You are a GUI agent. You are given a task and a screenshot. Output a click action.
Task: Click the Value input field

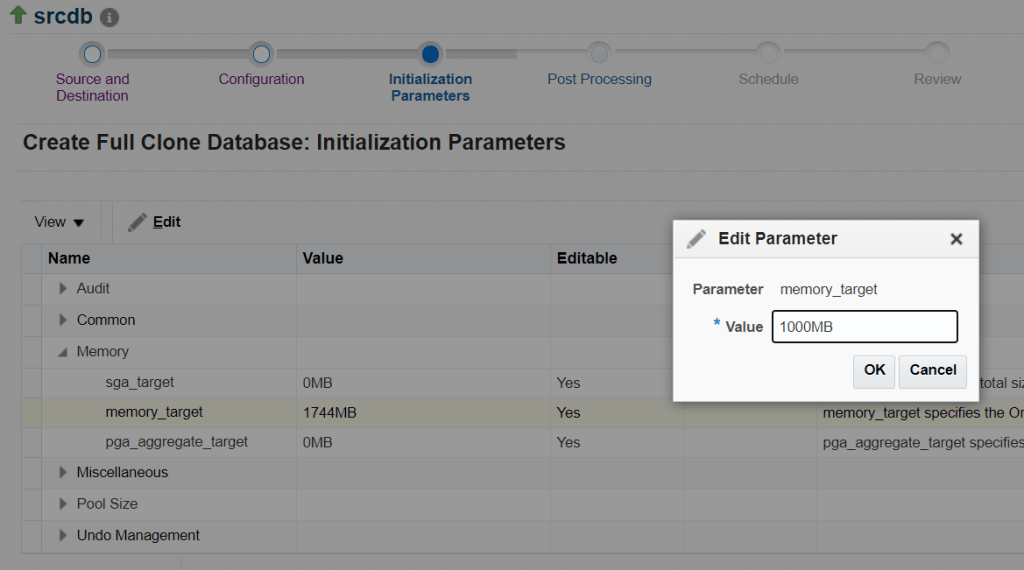coord(864,327)
